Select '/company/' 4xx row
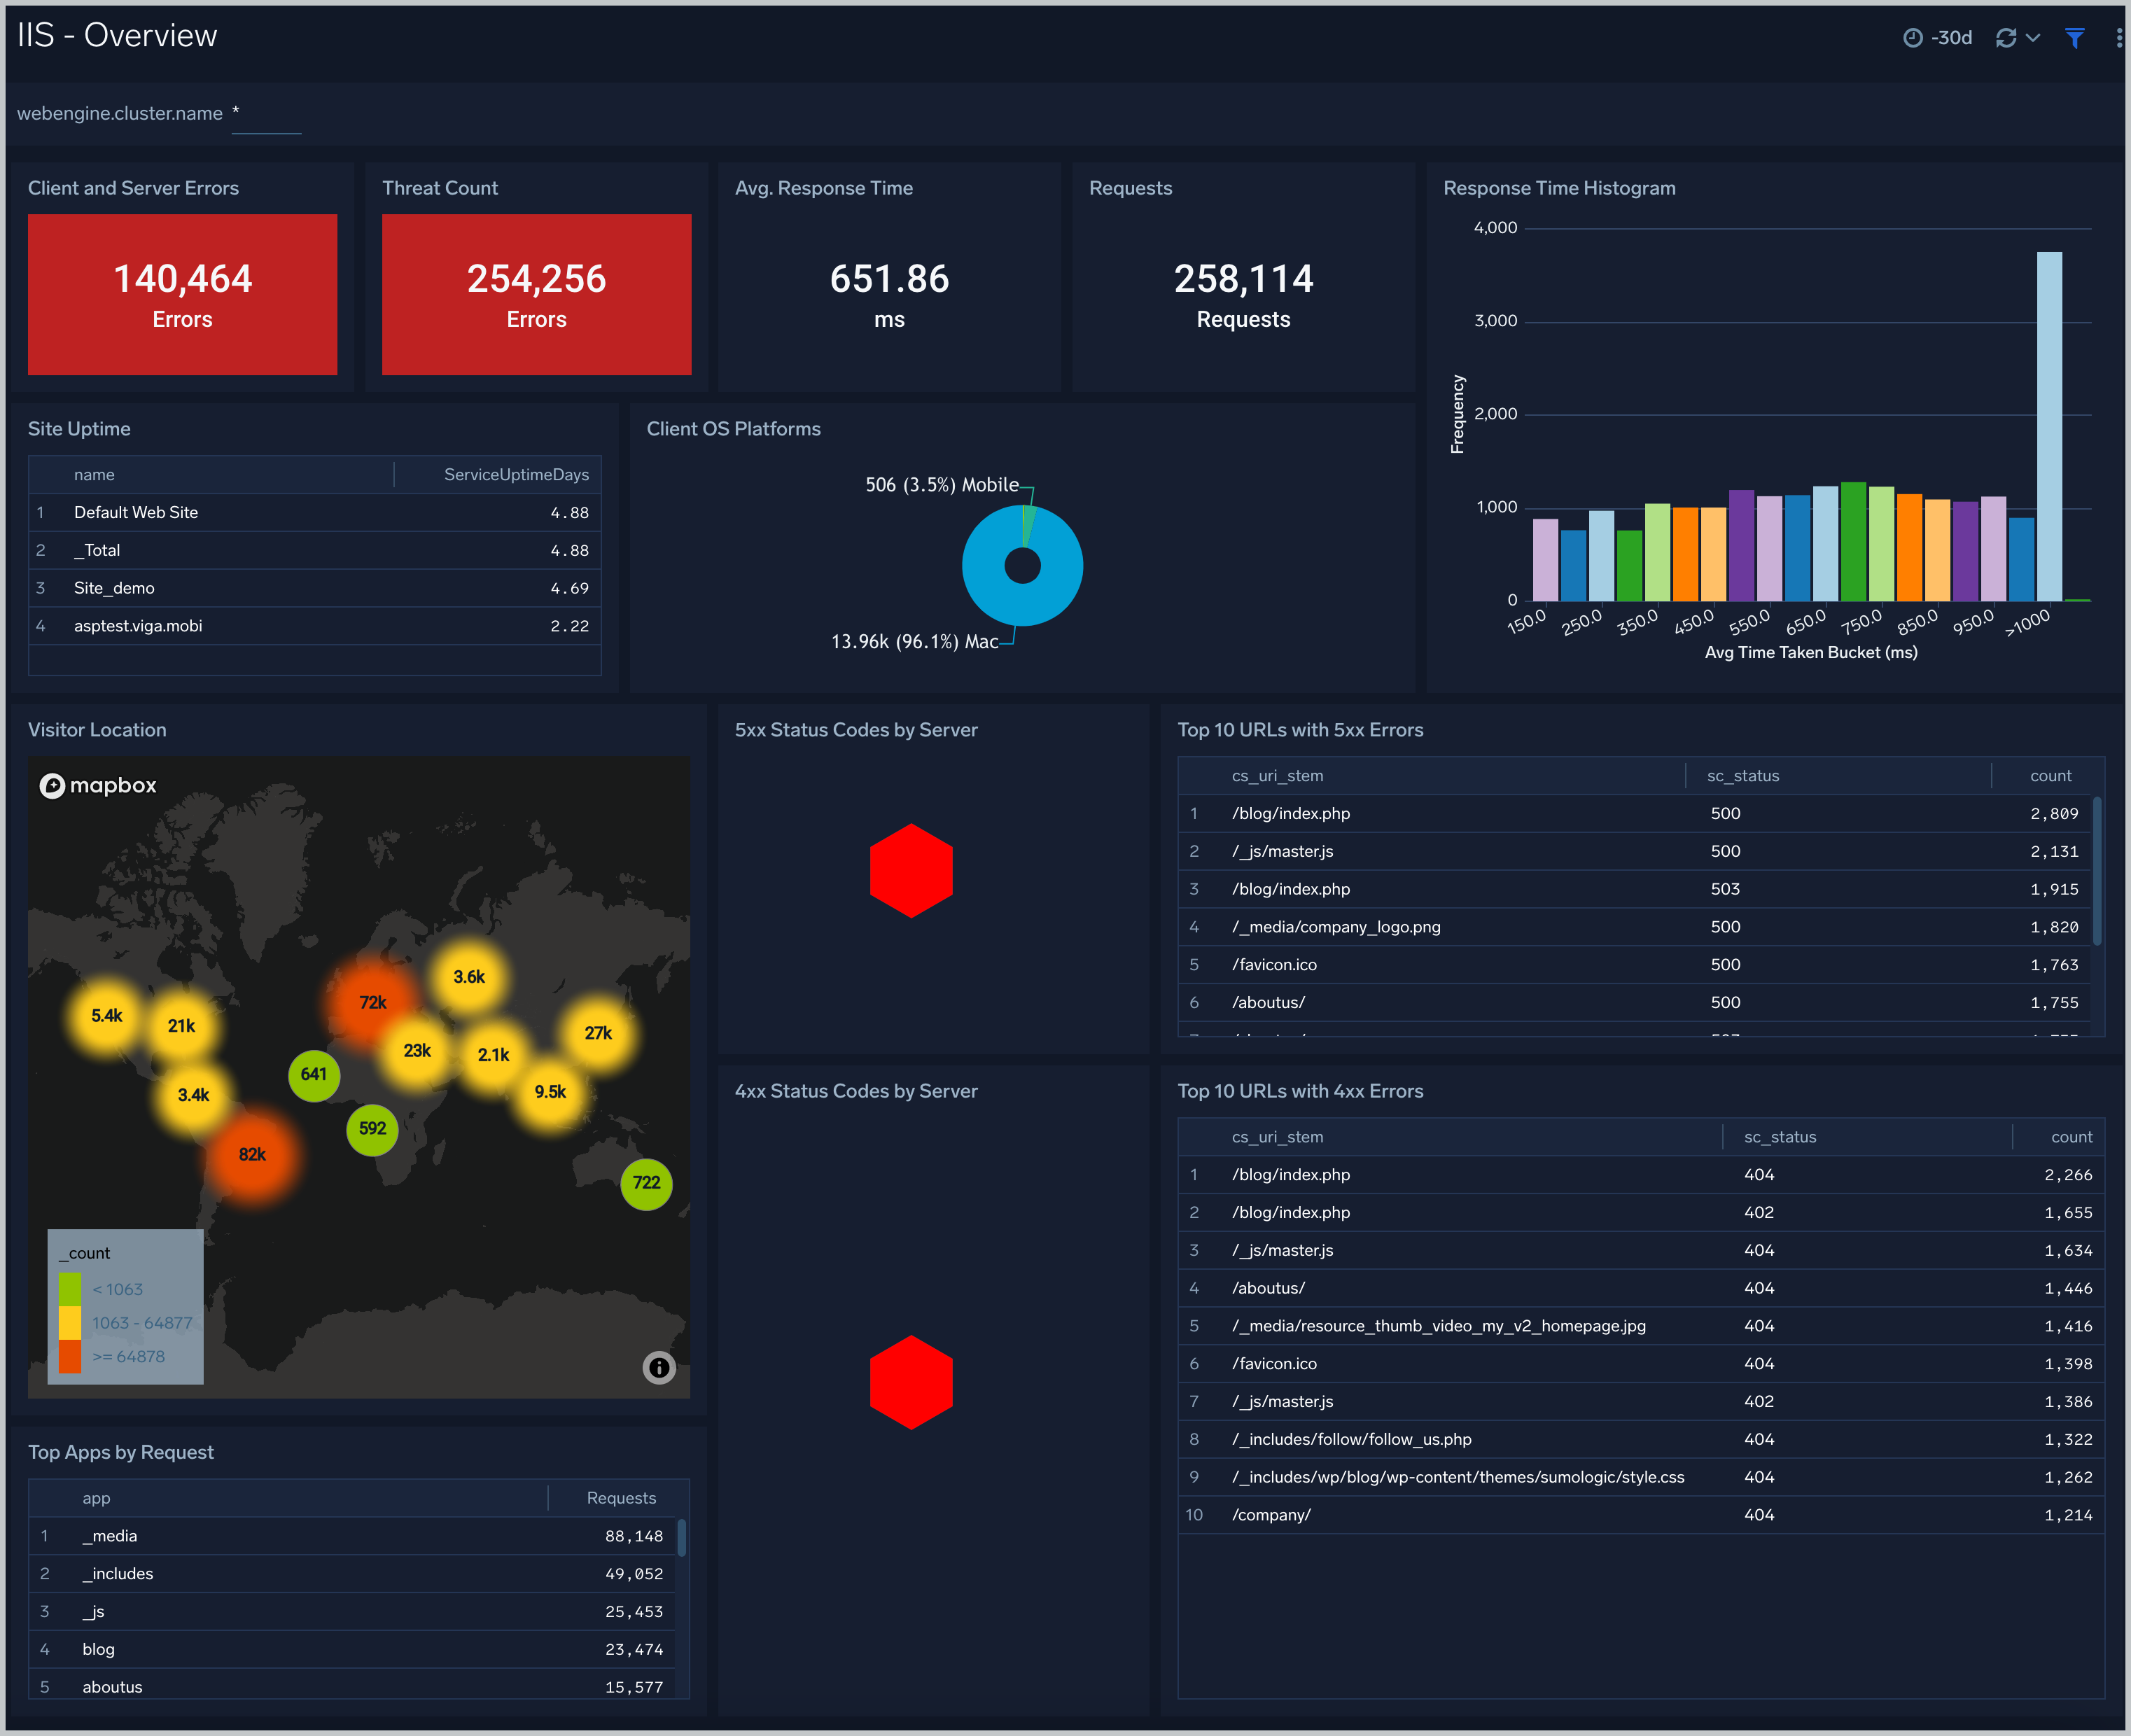2131x1736 pixels. click(x=1641, y=1515)
